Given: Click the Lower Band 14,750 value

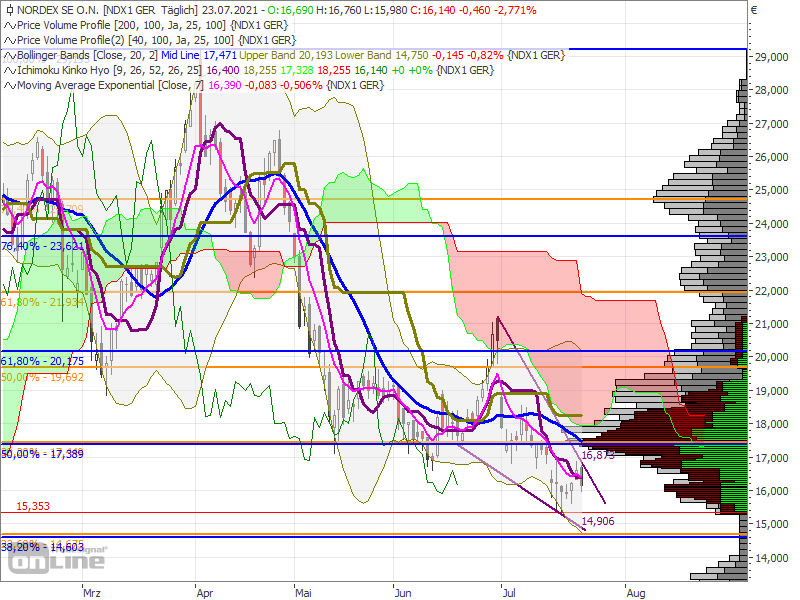Looking at the screenshot, I should (x=382, y=55).
